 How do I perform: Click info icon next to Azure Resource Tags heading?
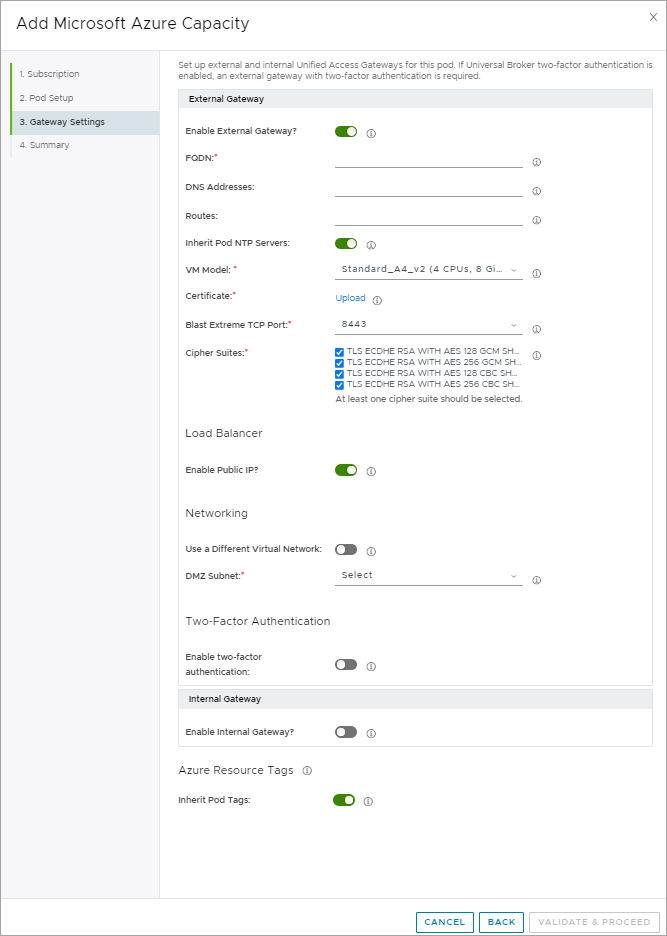tap(307, 771)
